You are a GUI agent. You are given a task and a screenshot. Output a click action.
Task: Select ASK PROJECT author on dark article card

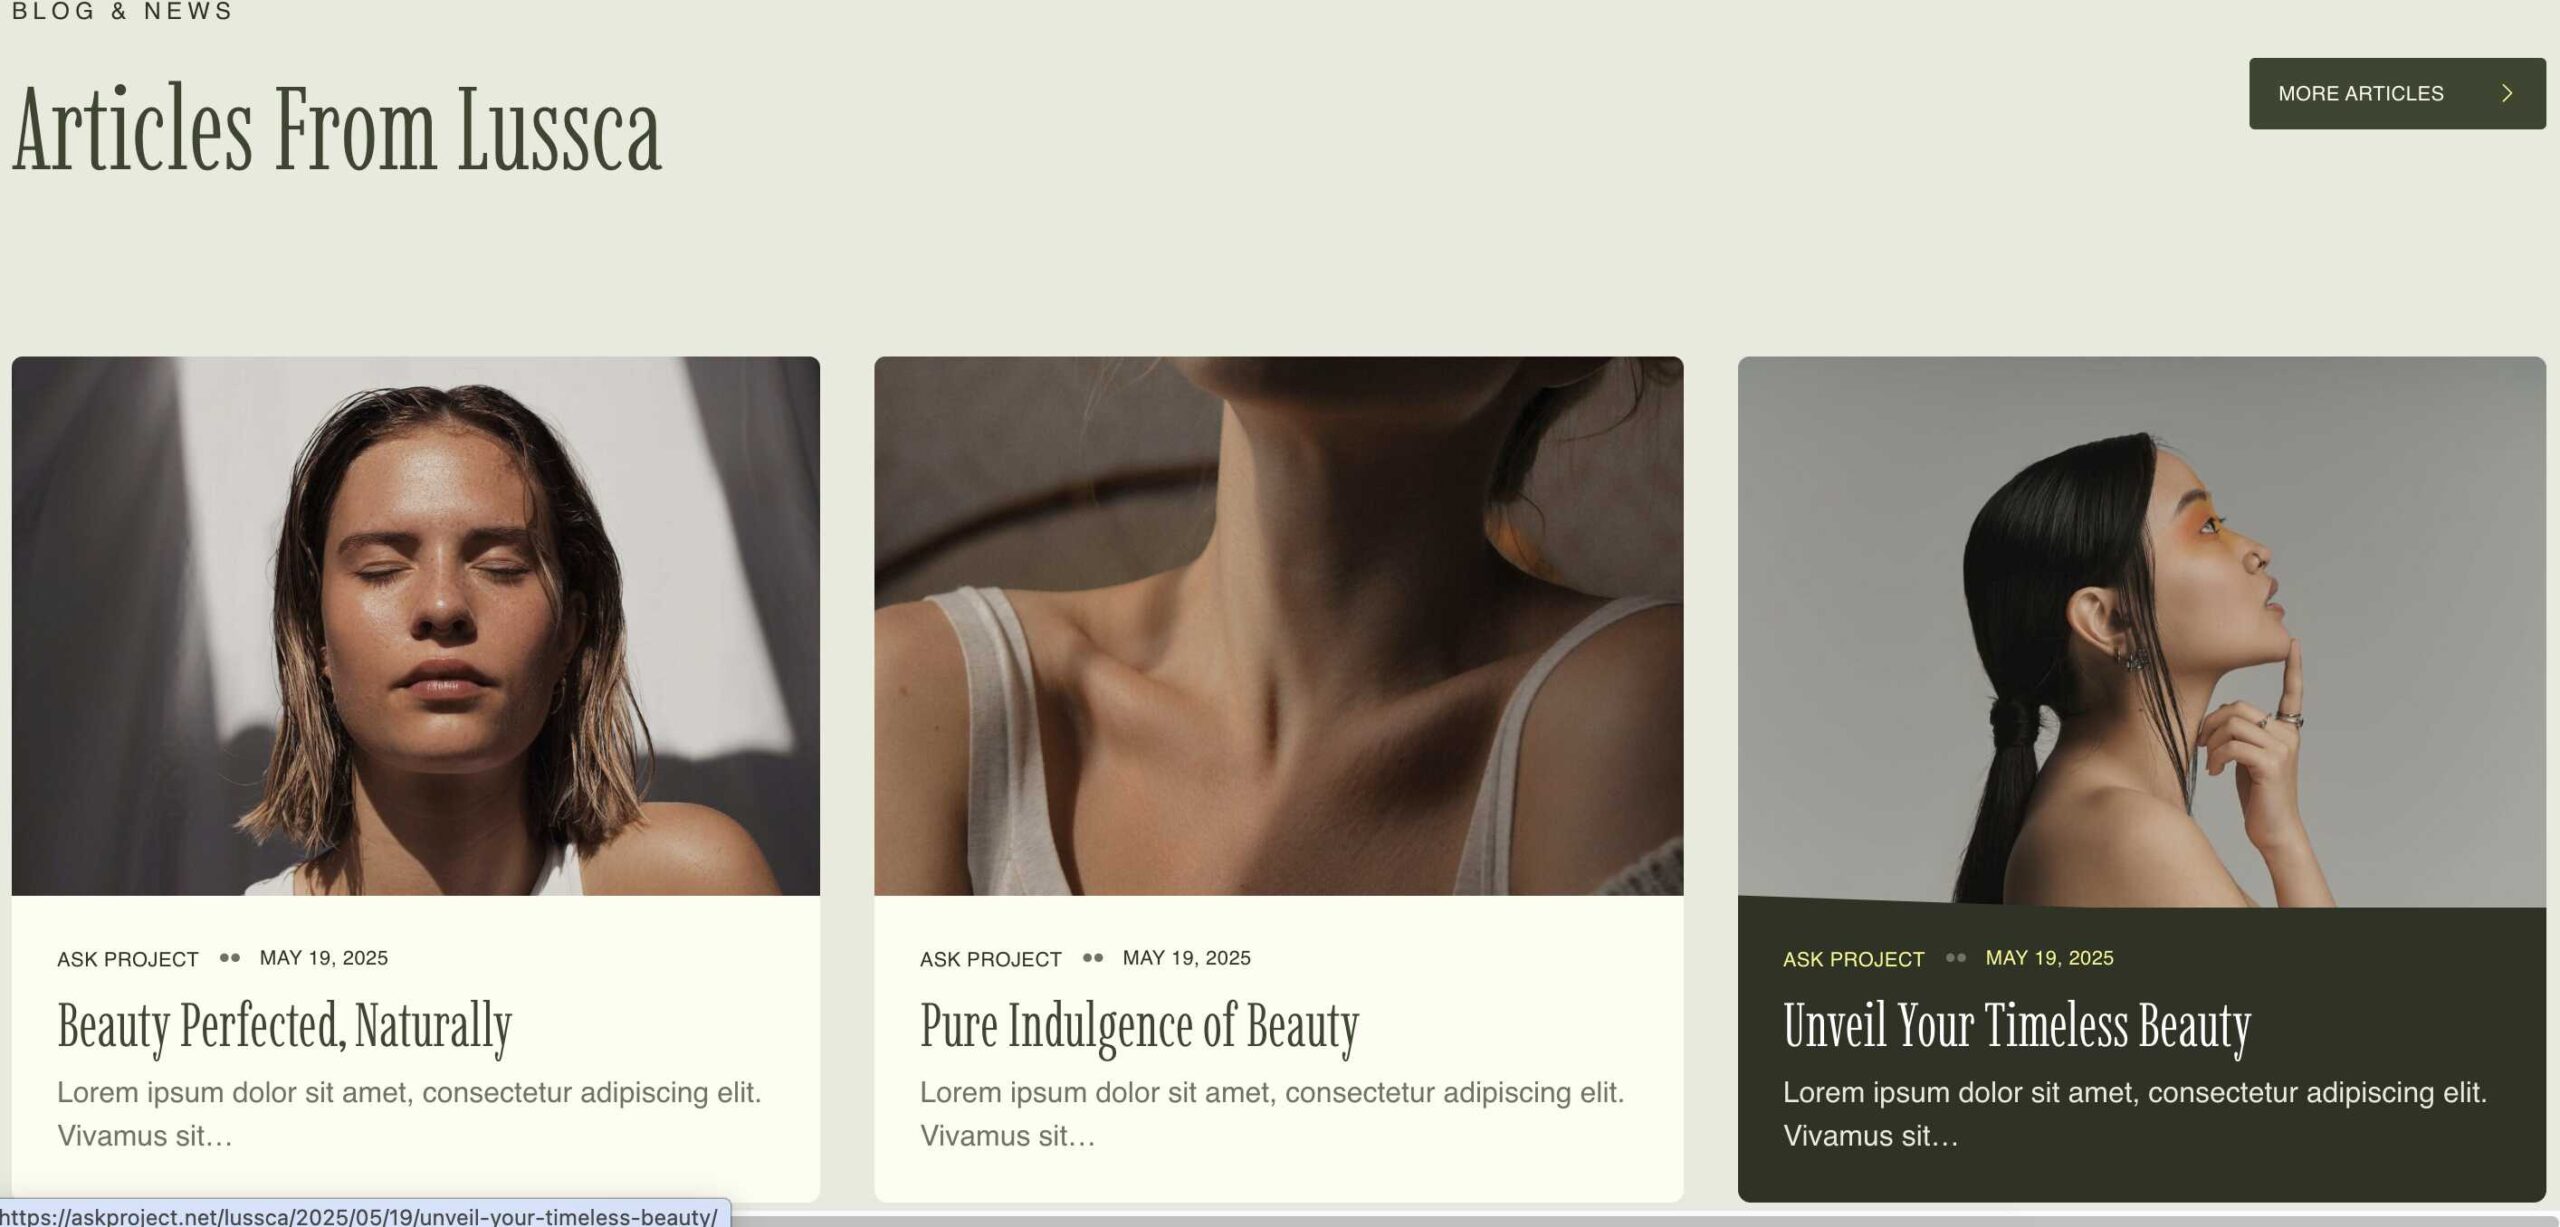(x=1853, y=959)
